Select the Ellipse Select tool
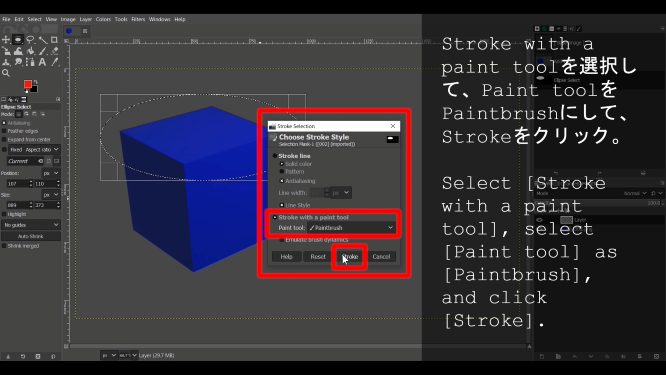 (18, 40)
